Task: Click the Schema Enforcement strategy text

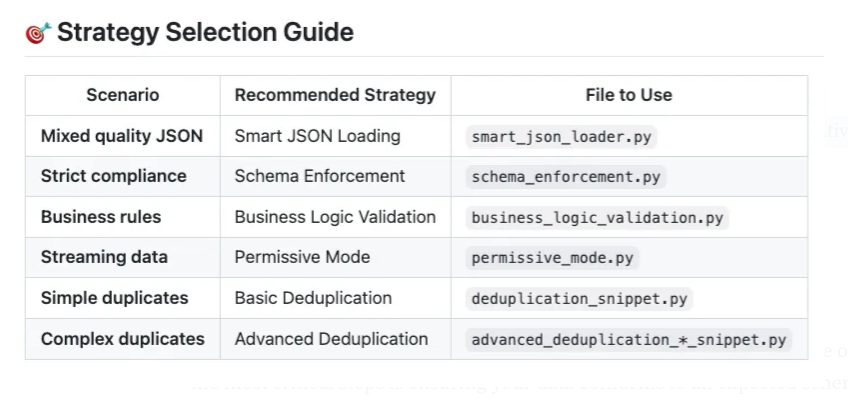Action: point(320,176)
